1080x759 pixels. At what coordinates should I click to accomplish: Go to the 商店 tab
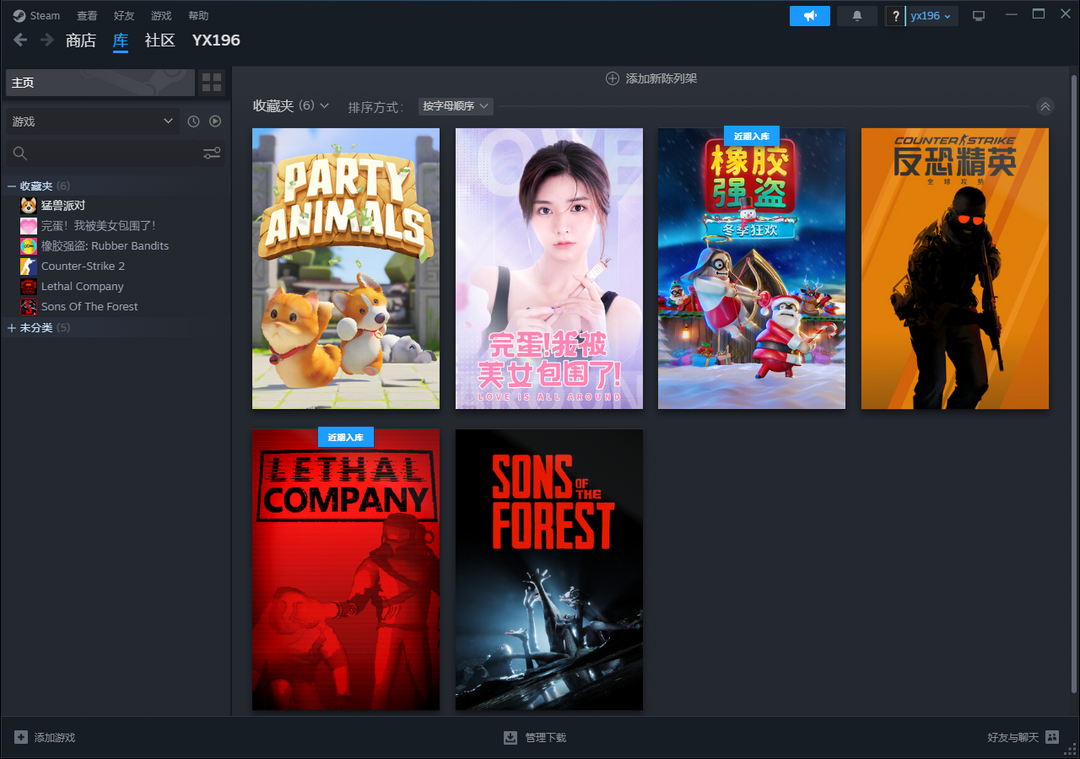pyautogui.click(x=81, y=41)
